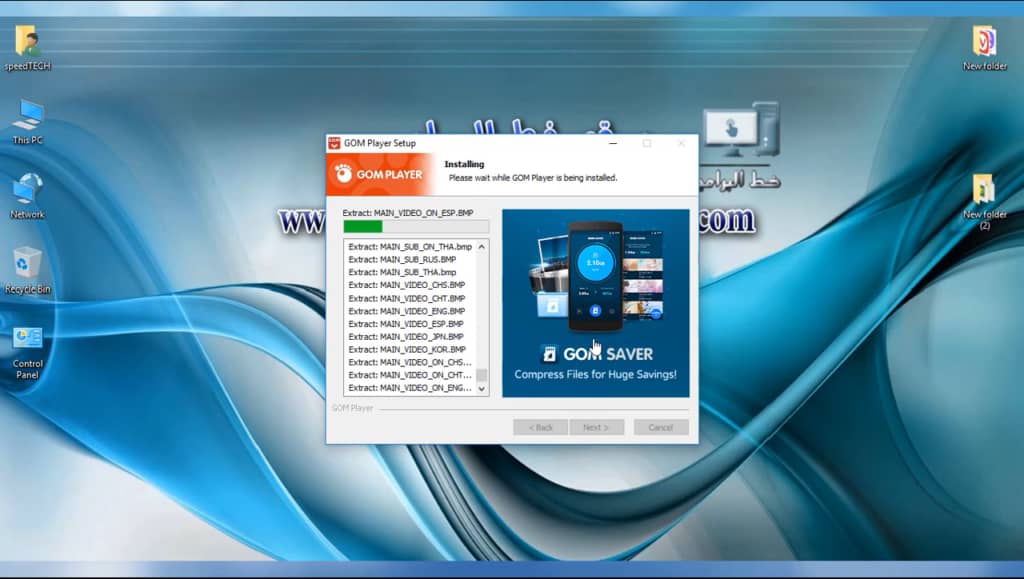Click the GOM Player Setup title bar icon
1024x579 pixels.
click(x=335, y=143)
